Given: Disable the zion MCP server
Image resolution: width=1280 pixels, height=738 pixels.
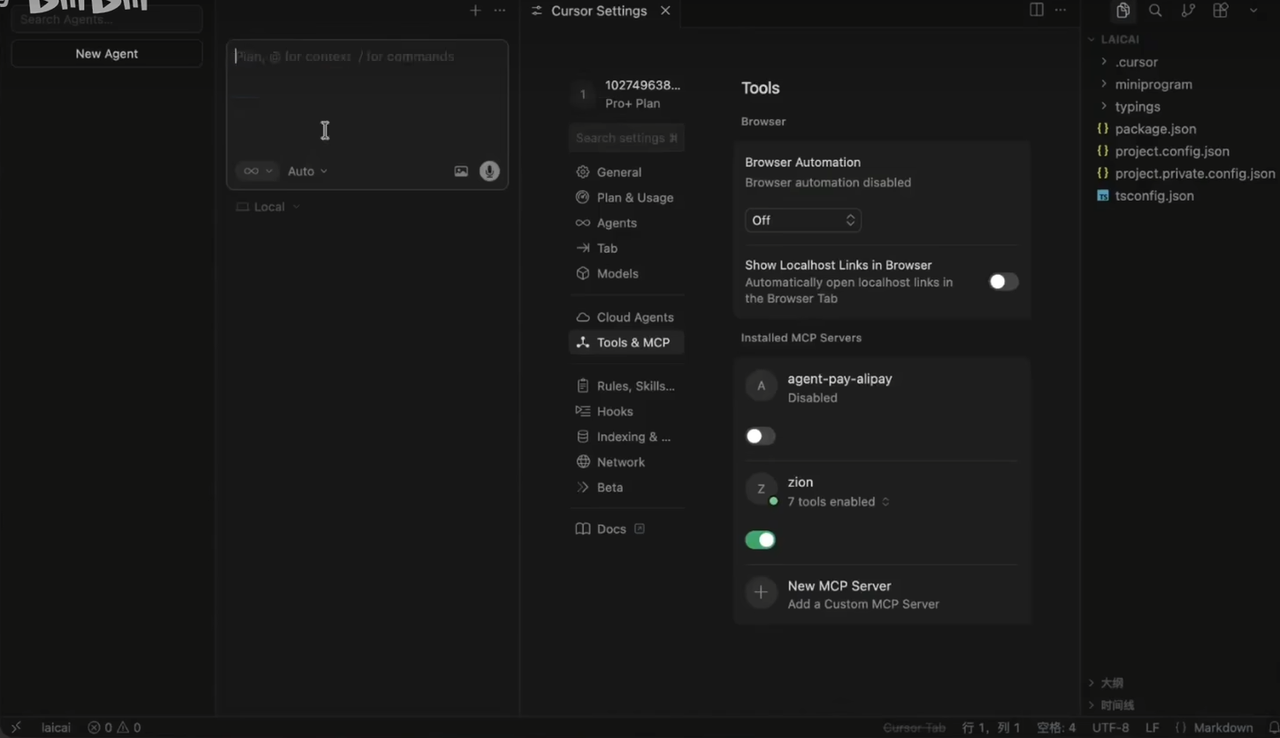Looking at the screenshot, I should (x=760, y=540).
